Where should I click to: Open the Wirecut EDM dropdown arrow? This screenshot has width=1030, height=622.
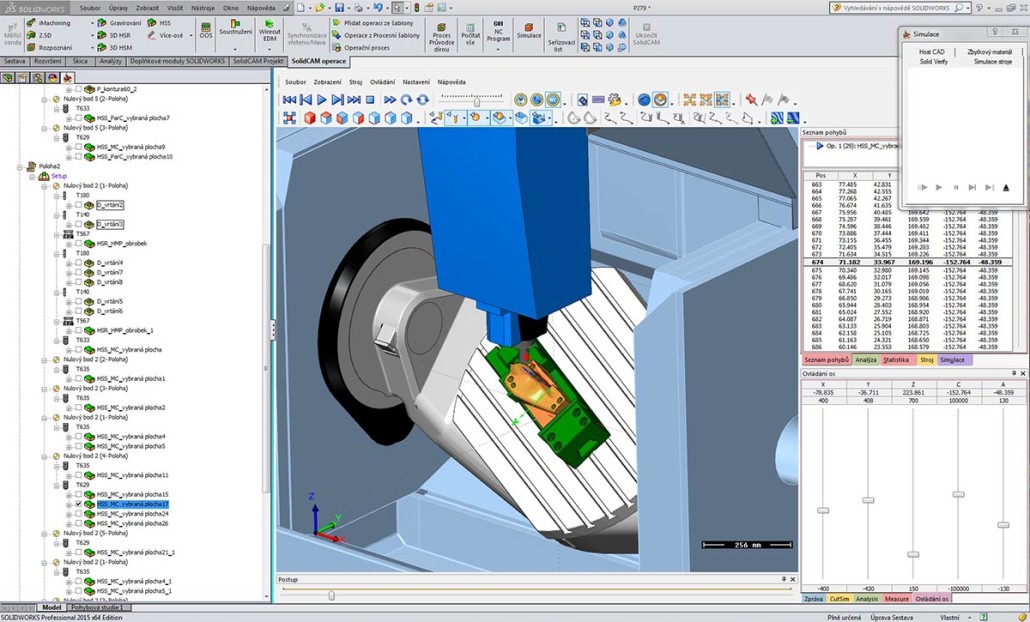click(x=269, y=49)
